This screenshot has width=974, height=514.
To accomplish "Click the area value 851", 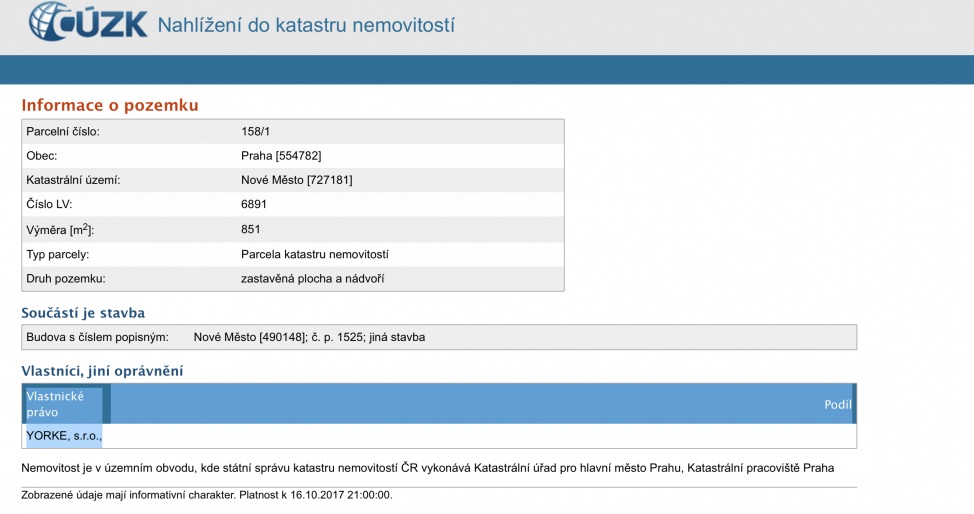I will coord(251,229).
